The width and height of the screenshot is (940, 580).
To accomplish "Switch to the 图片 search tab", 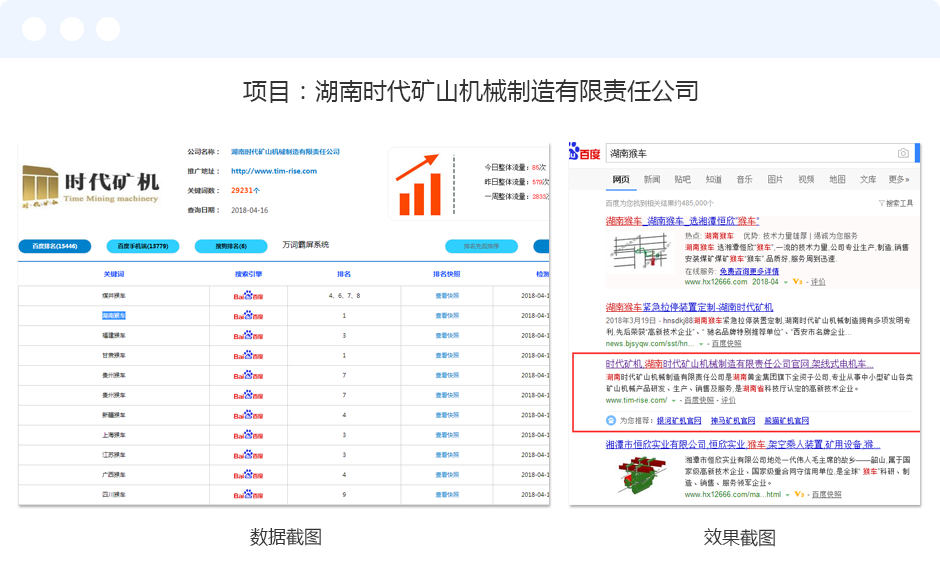I will pyautogui.click(x=775, y=180).
